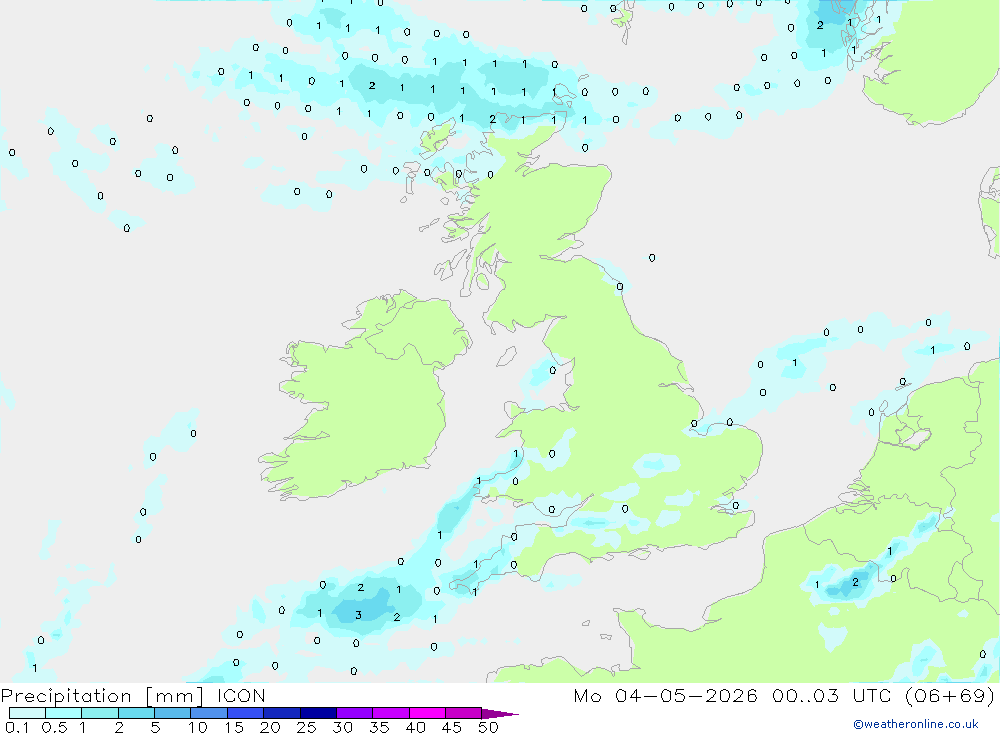Click the 25–30 mm navy legend swatch
The width and height of the screenshot is (1000, 733).
[x=318, y=713]
